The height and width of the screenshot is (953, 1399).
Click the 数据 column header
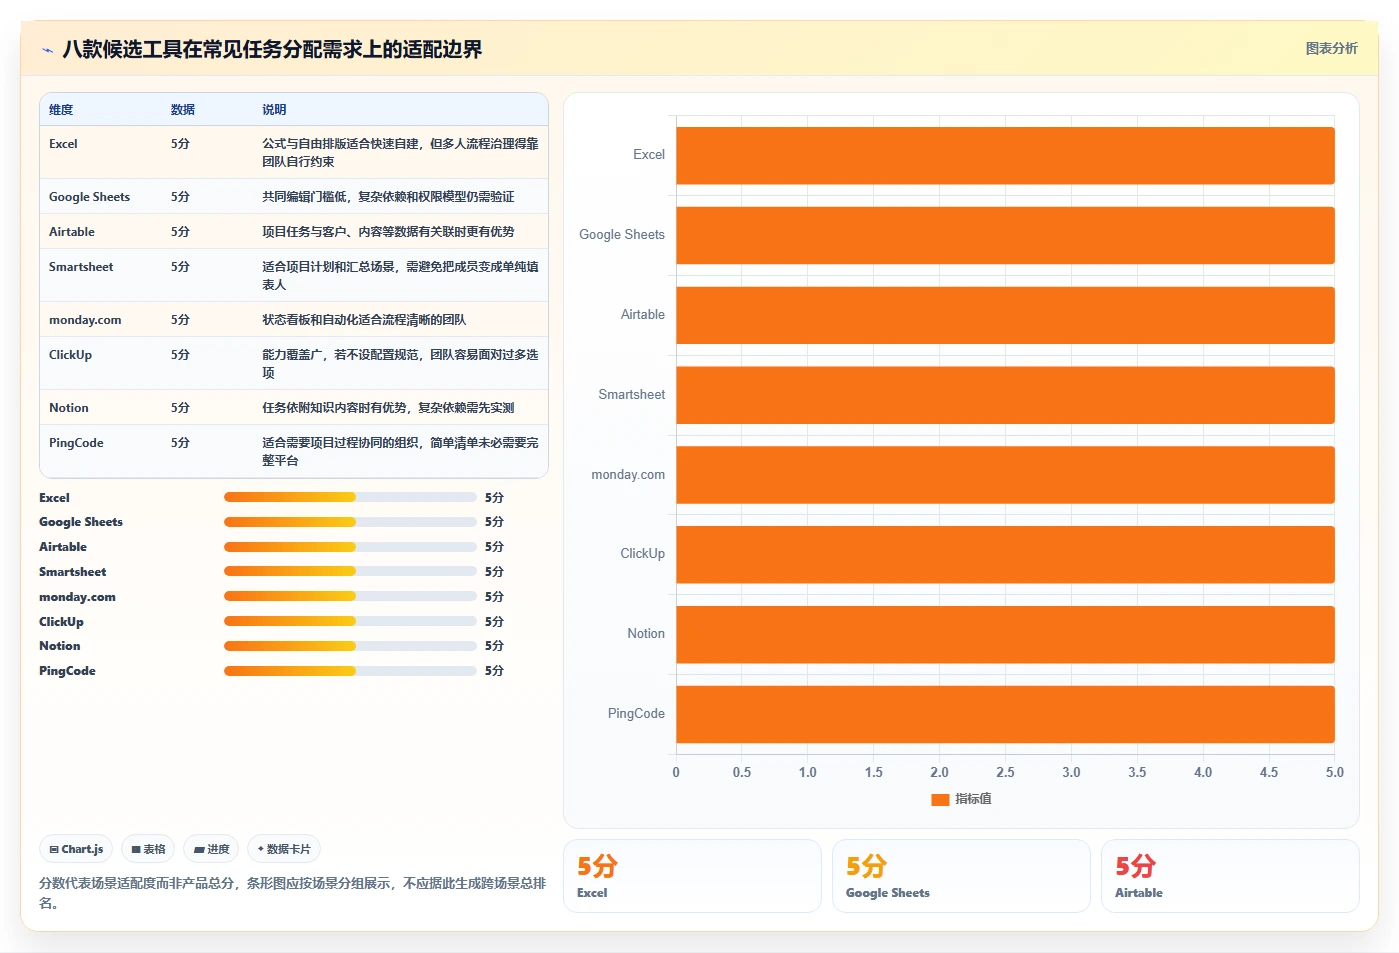183,110
